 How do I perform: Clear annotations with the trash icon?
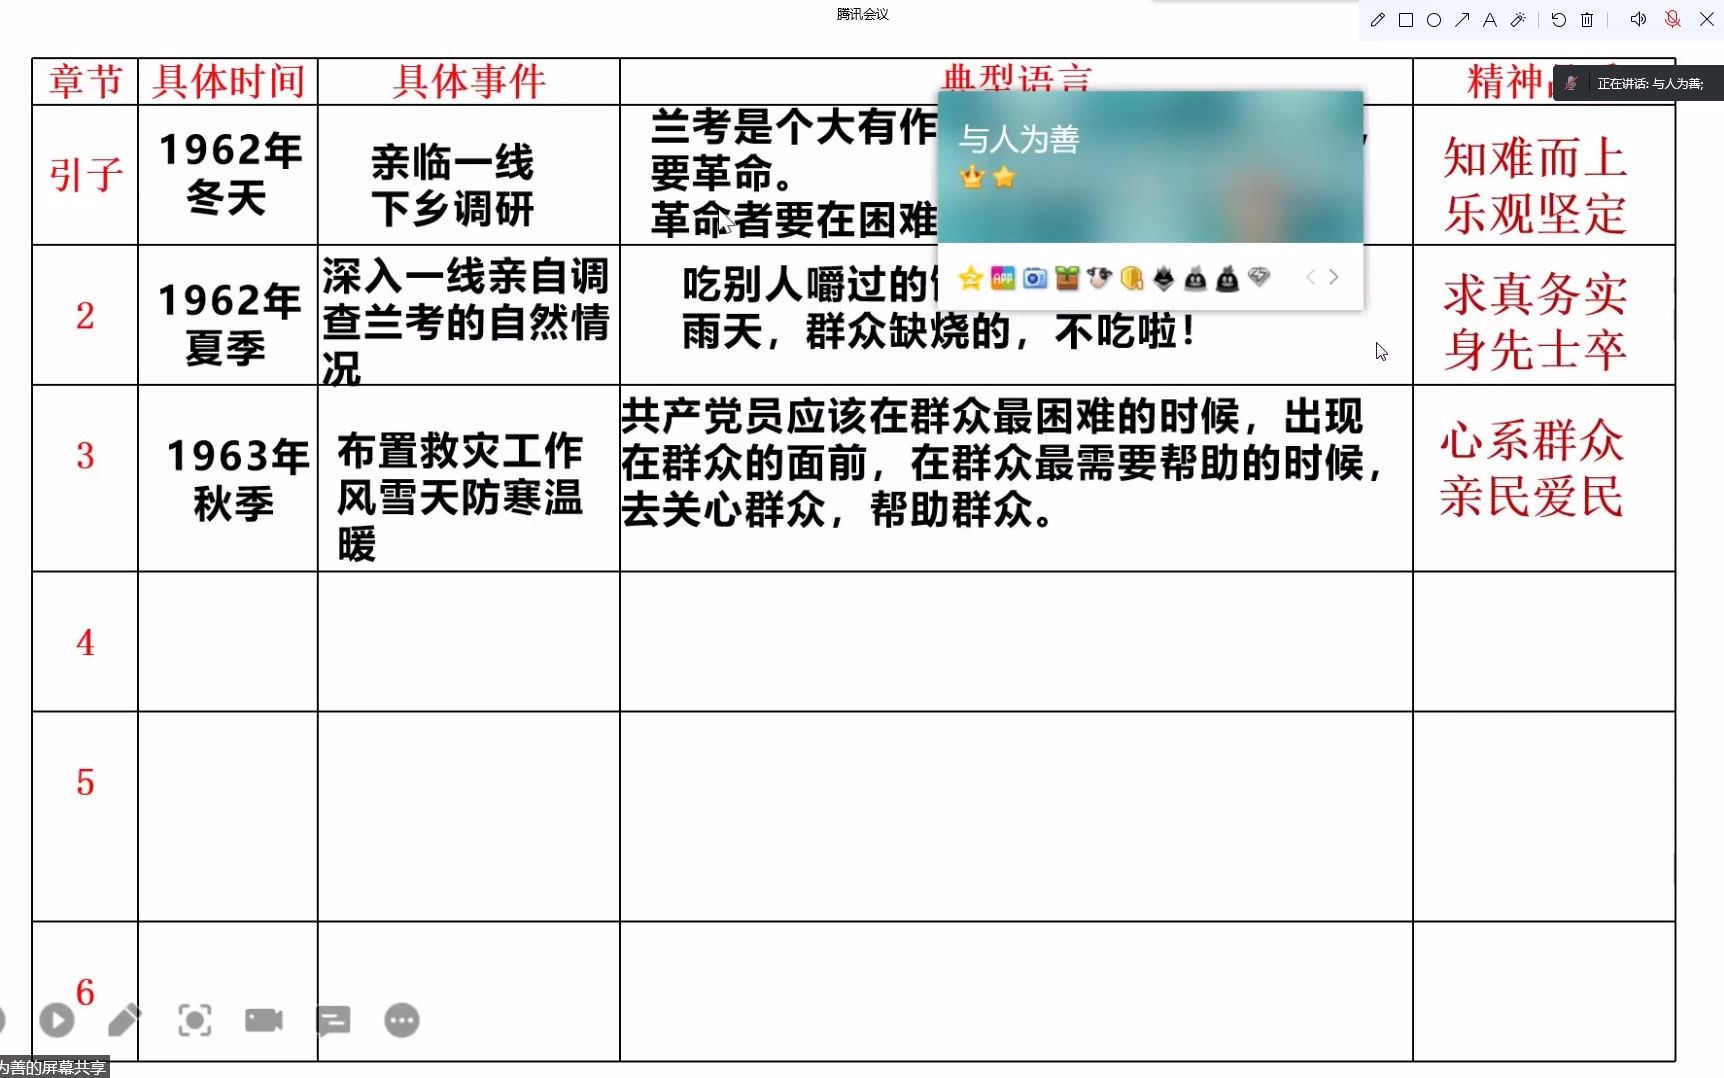(x=1587, y=20)
